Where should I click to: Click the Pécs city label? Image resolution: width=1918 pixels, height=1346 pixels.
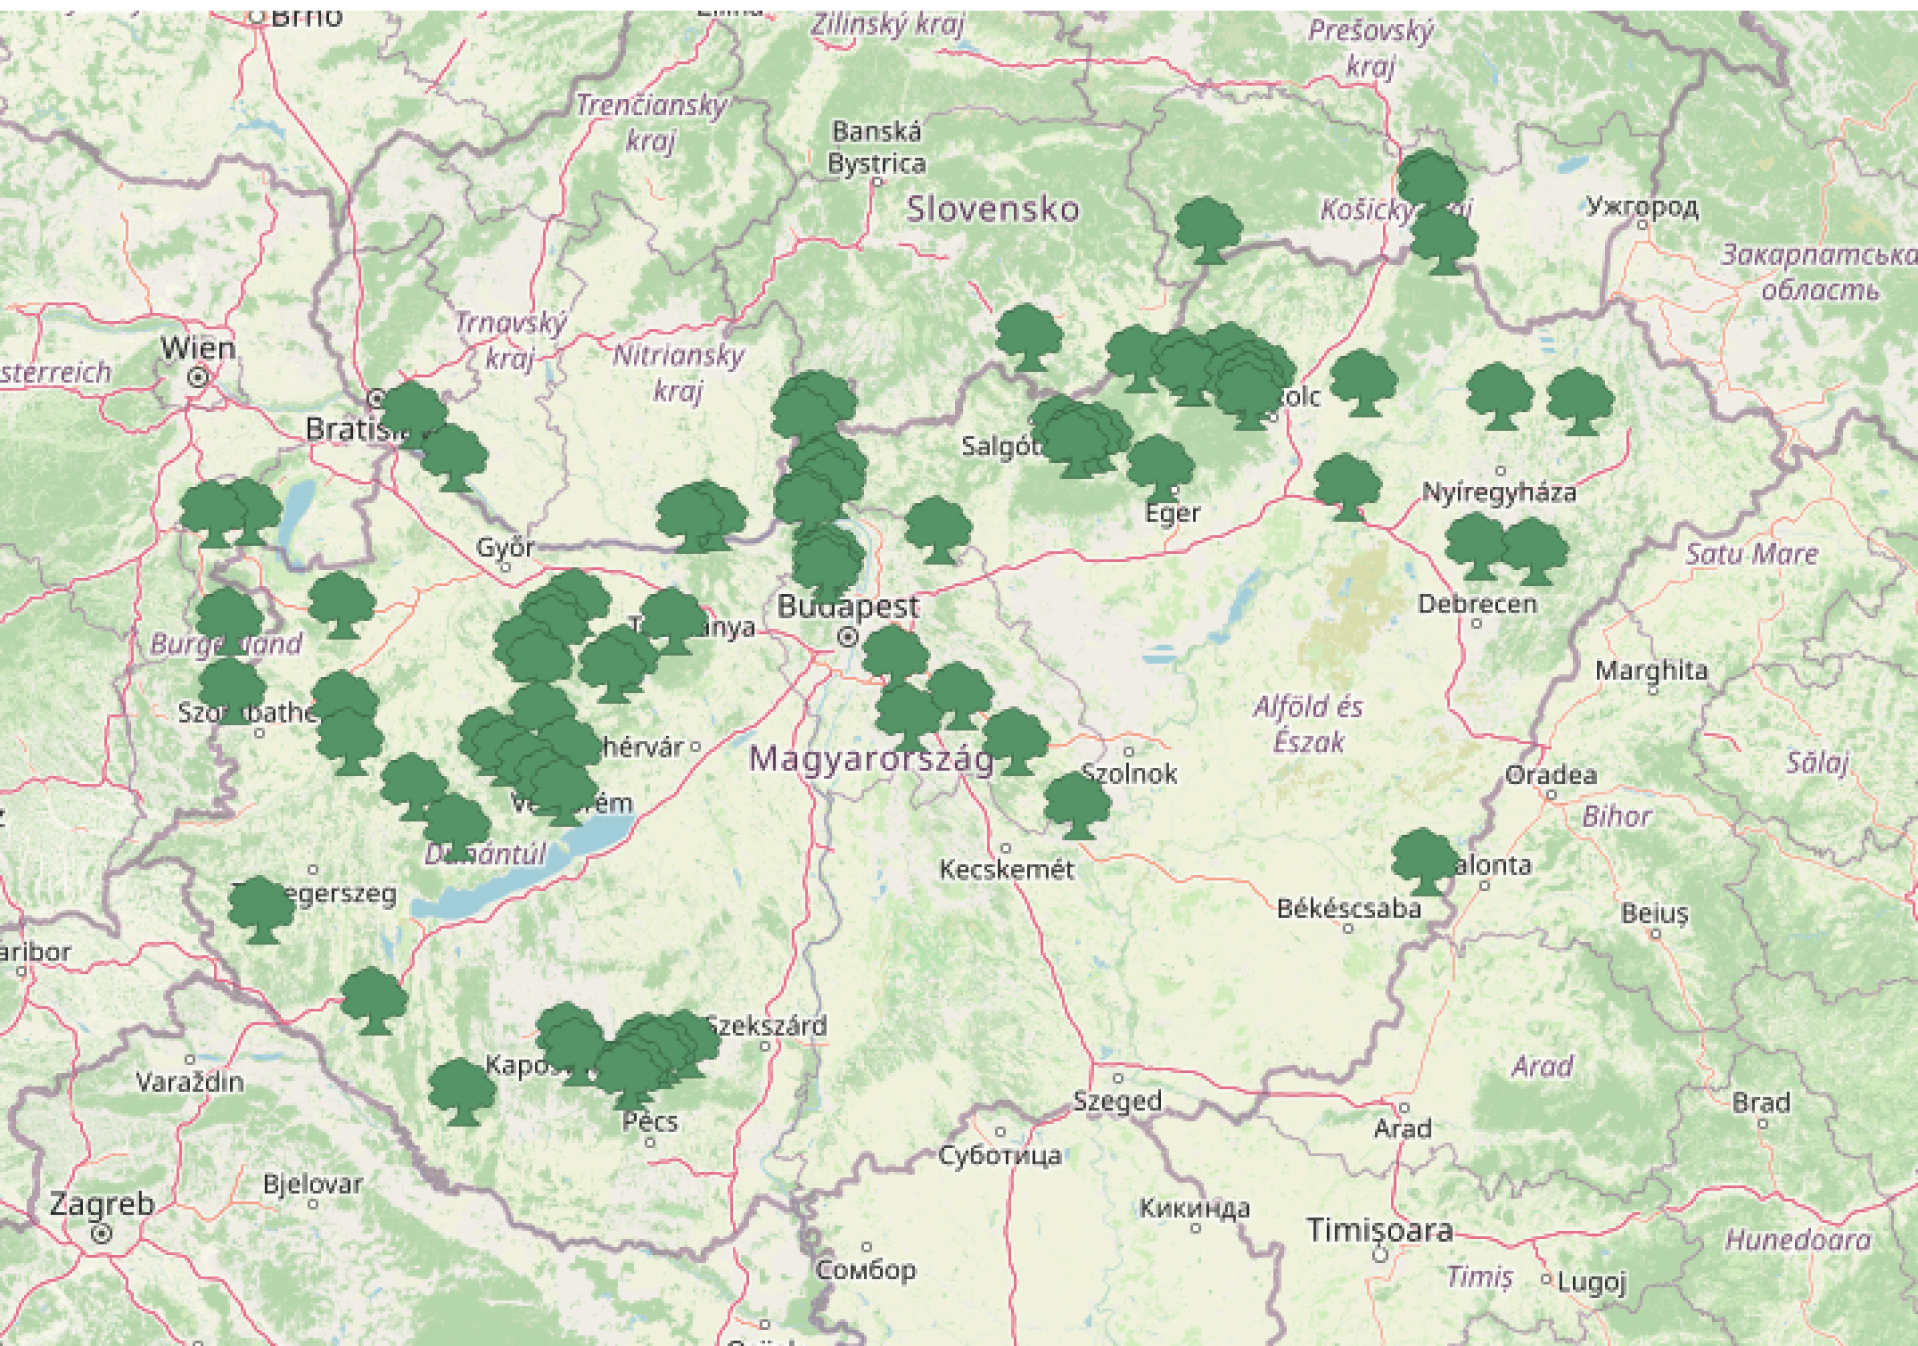[x=650, y=1122]
